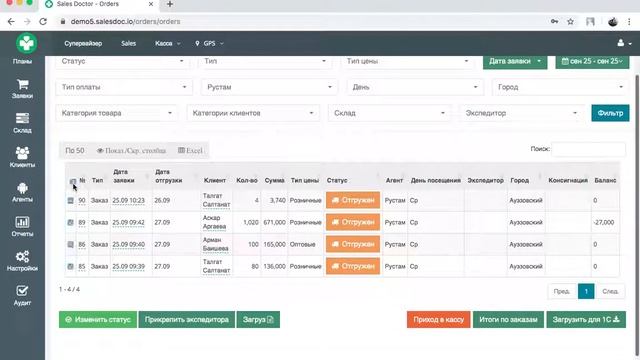
Task: Open the GPS menu
Action: pyautogui.click(x=209, y=43)
